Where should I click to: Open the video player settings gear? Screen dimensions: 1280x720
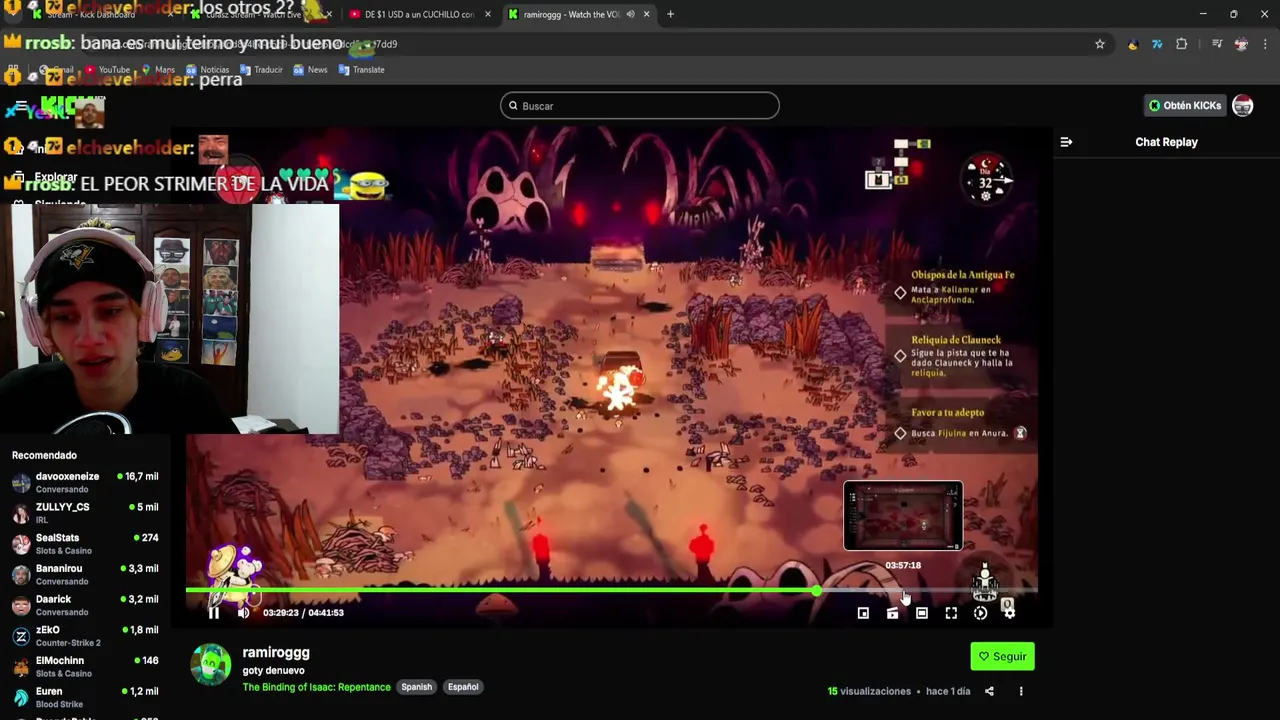[1009, 613]
